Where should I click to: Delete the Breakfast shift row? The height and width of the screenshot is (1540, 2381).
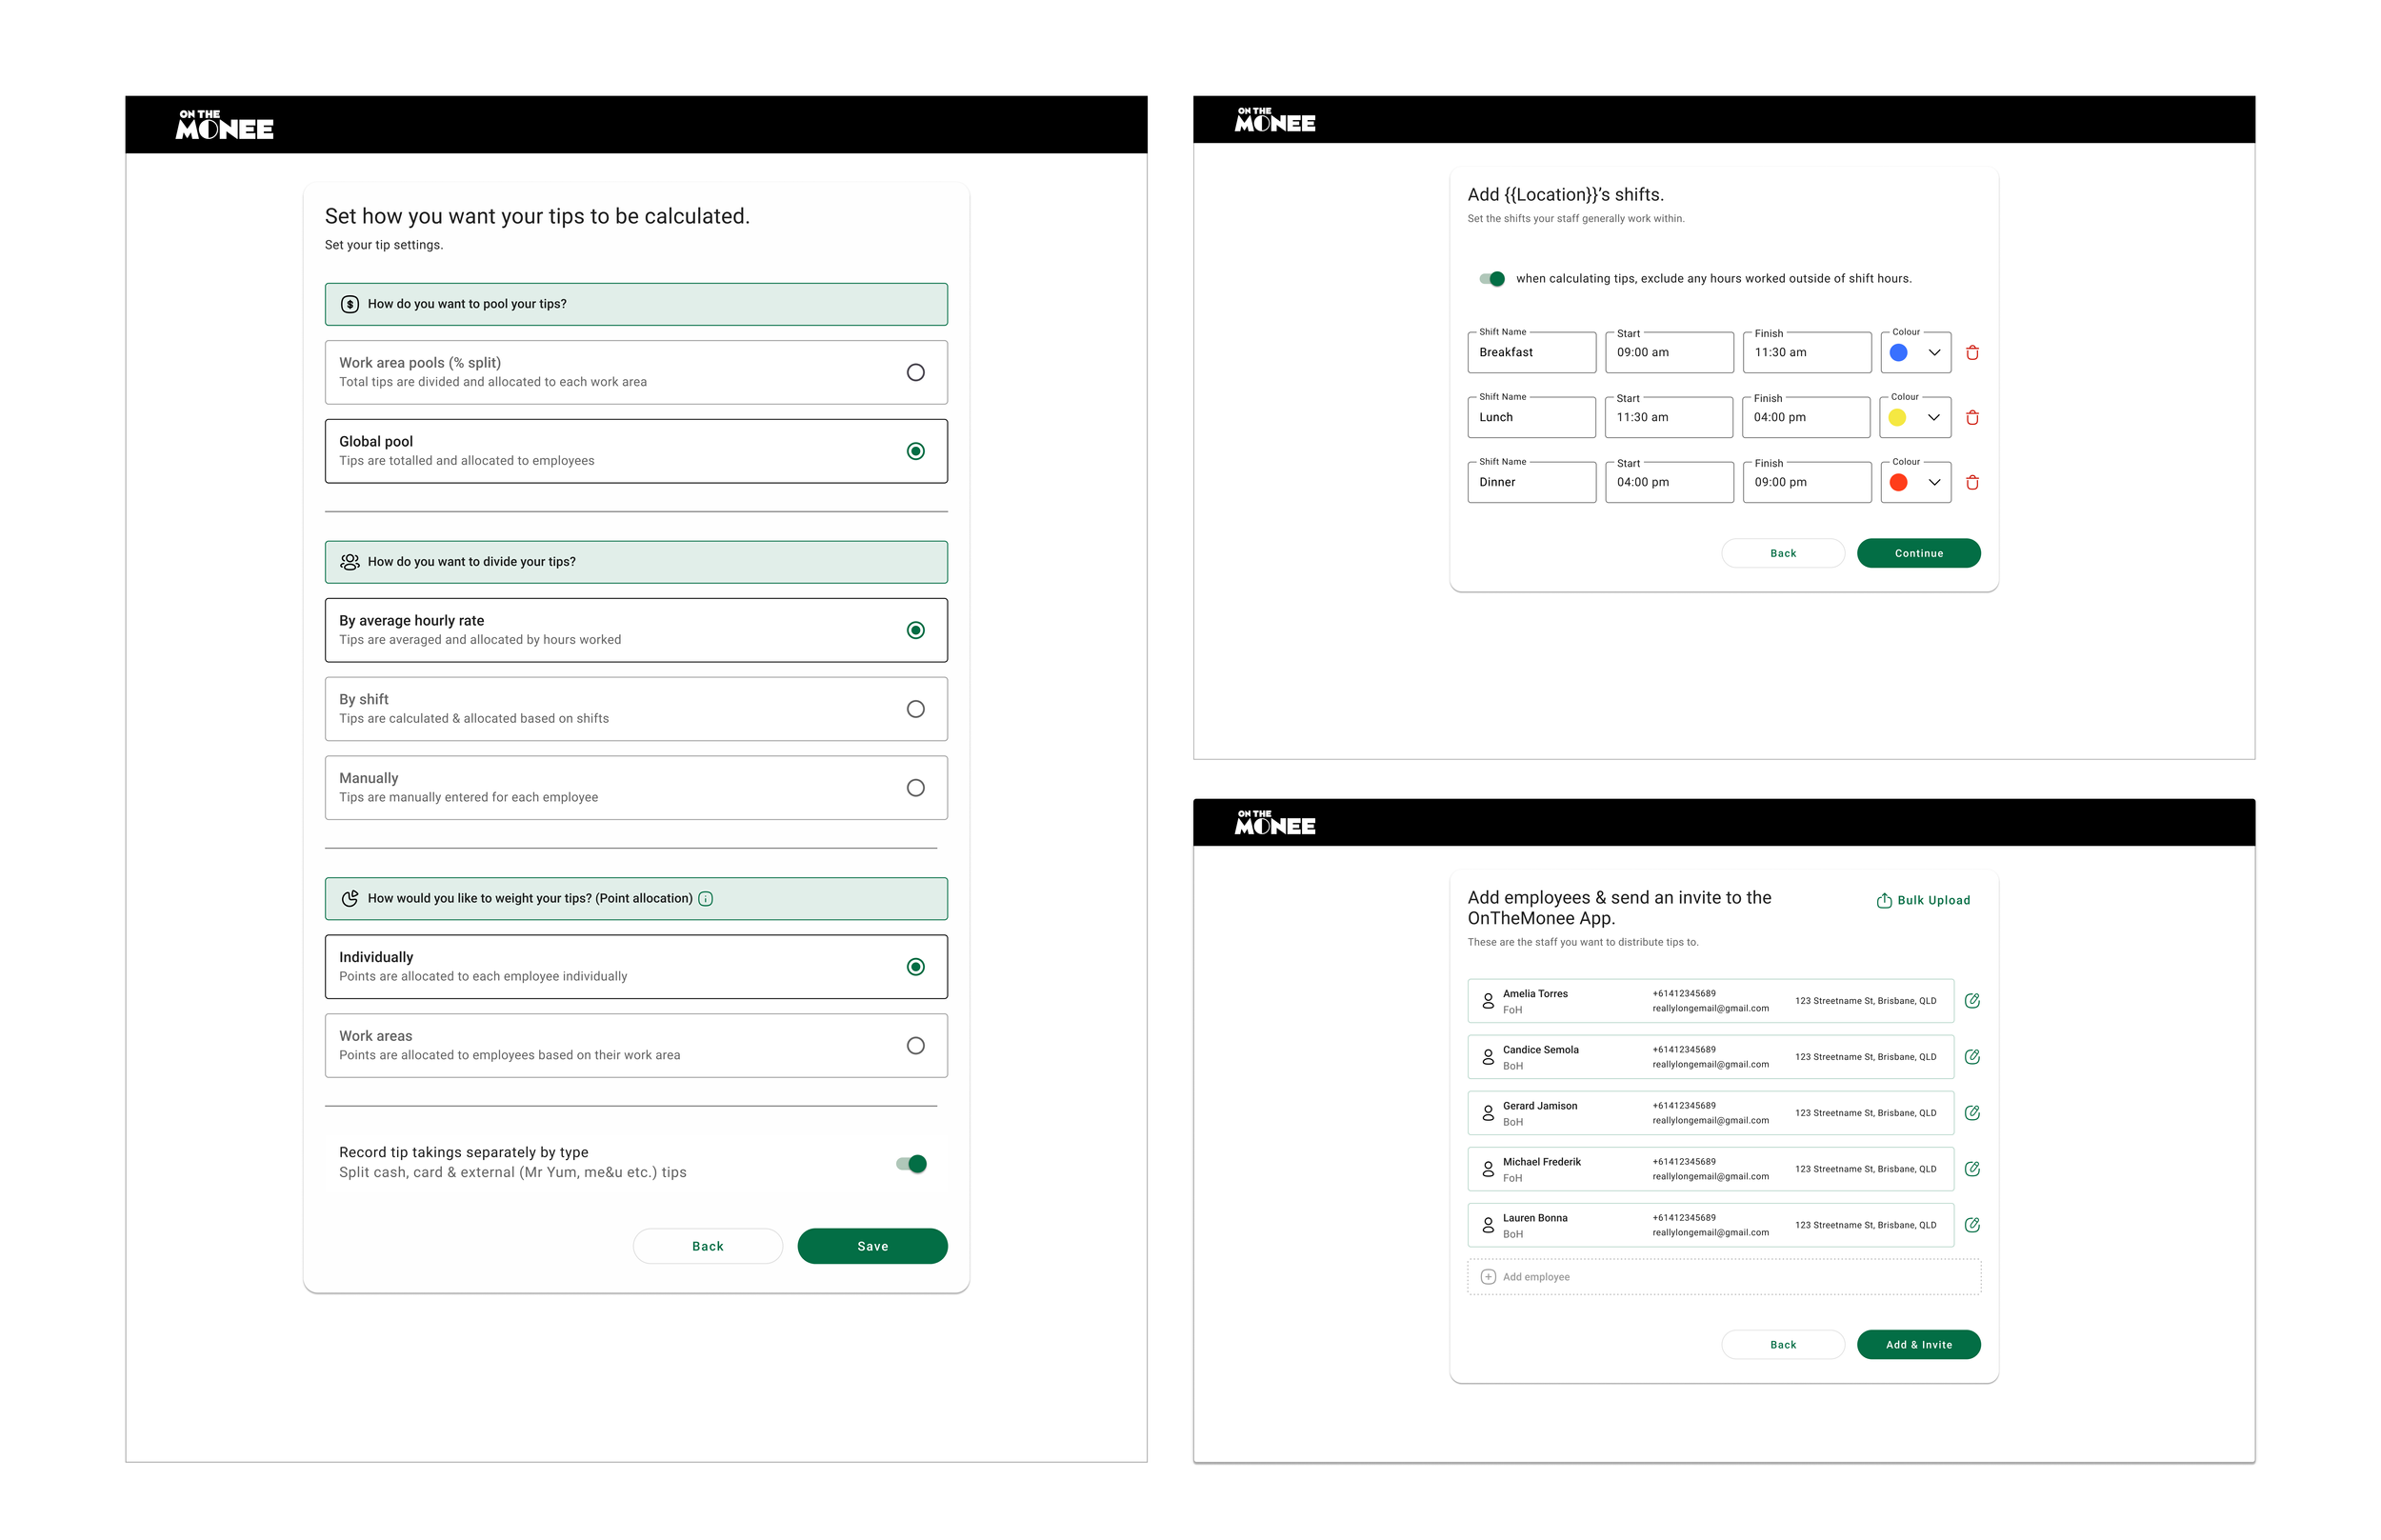[1971, 352]
